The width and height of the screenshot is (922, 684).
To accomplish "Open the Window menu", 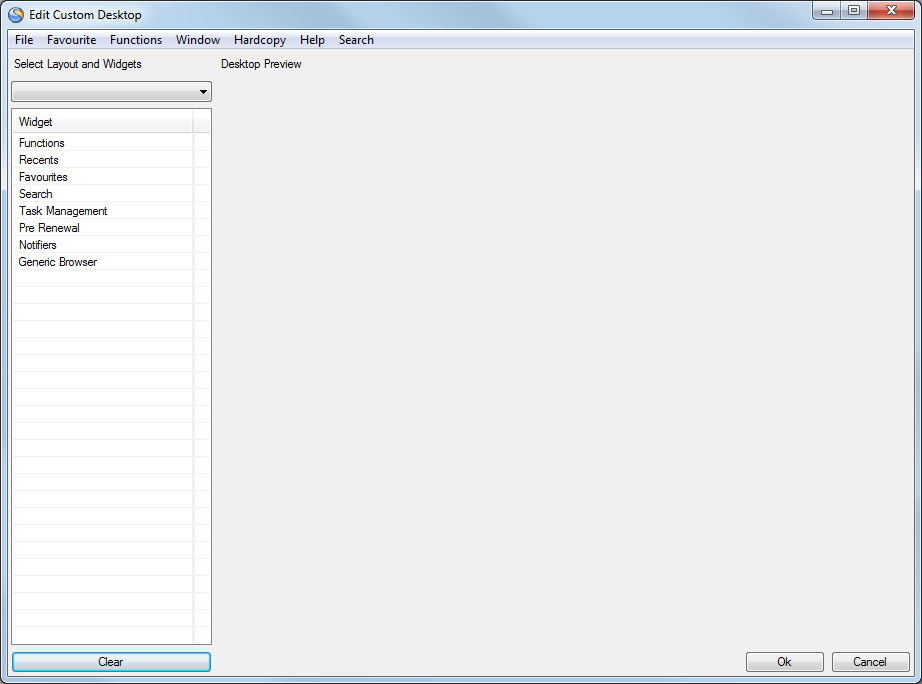I will 198,40.
